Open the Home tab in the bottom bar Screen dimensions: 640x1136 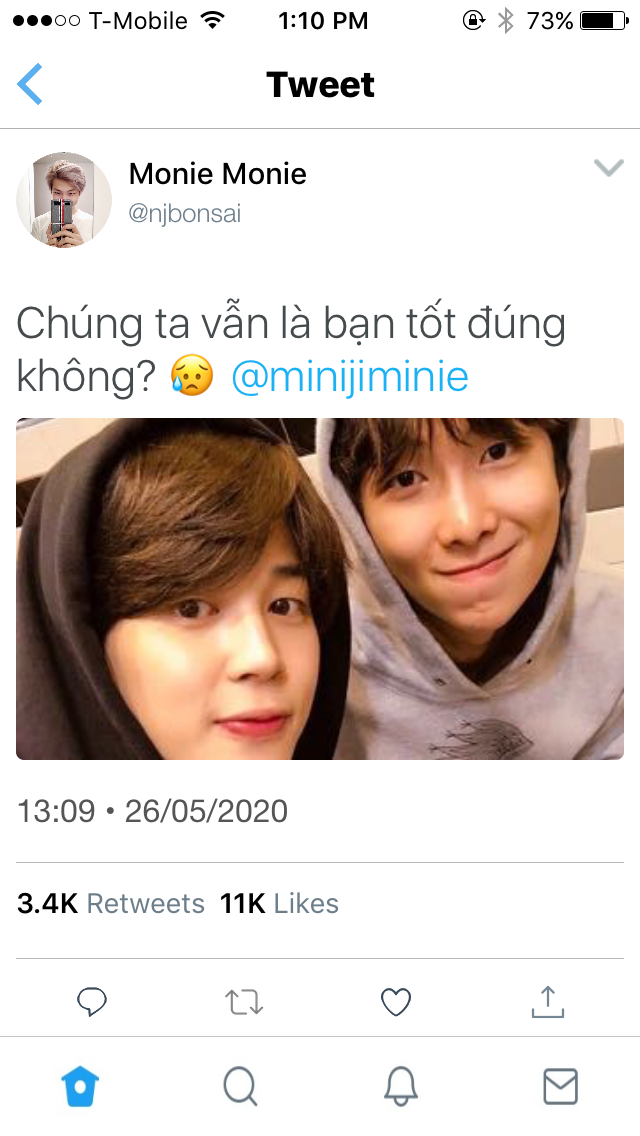point(80,1087)
